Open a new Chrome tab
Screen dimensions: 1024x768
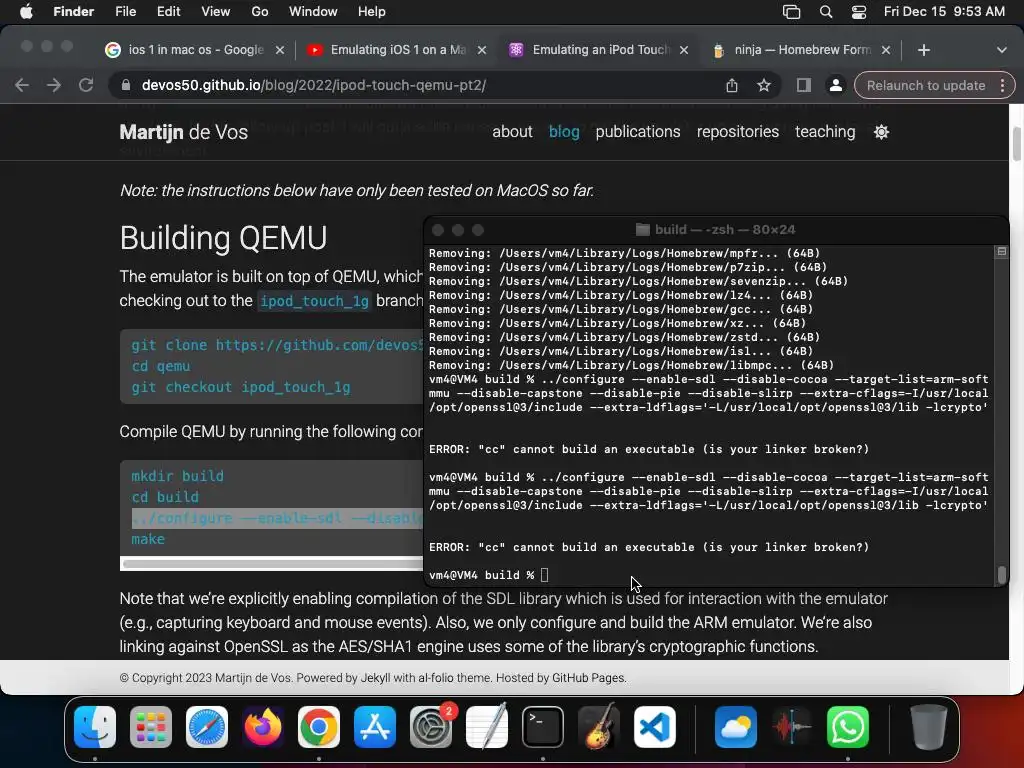[x=923, y=50]
